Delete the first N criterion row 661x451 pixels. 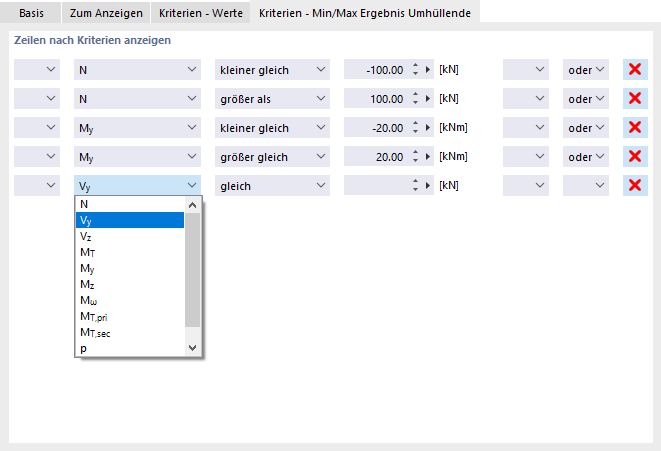(x=633, y=70)
